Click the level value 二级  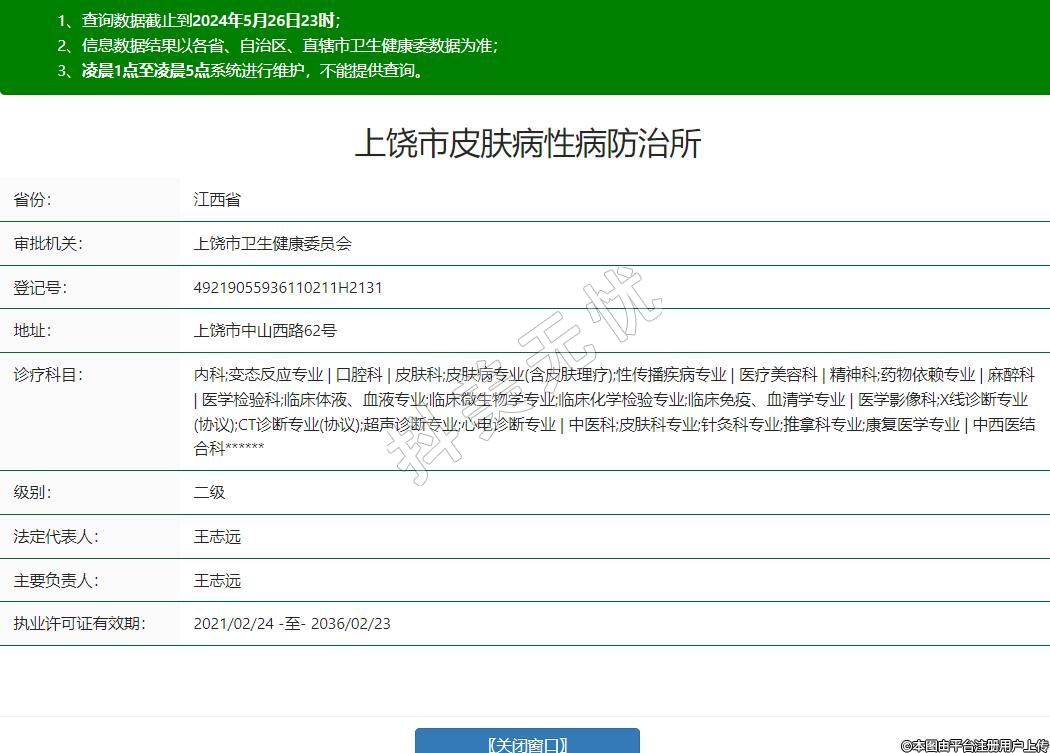click(209, 492)
